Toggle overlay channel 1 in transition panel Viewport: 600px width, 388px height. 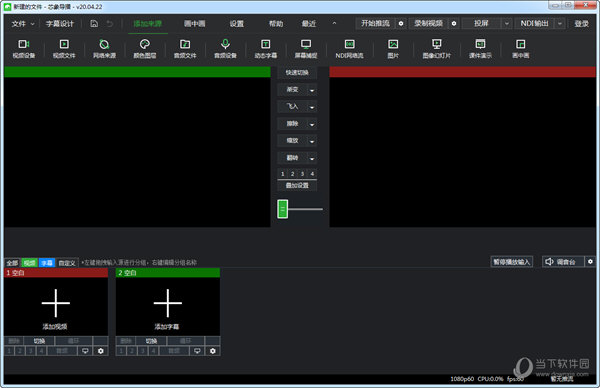282,174
